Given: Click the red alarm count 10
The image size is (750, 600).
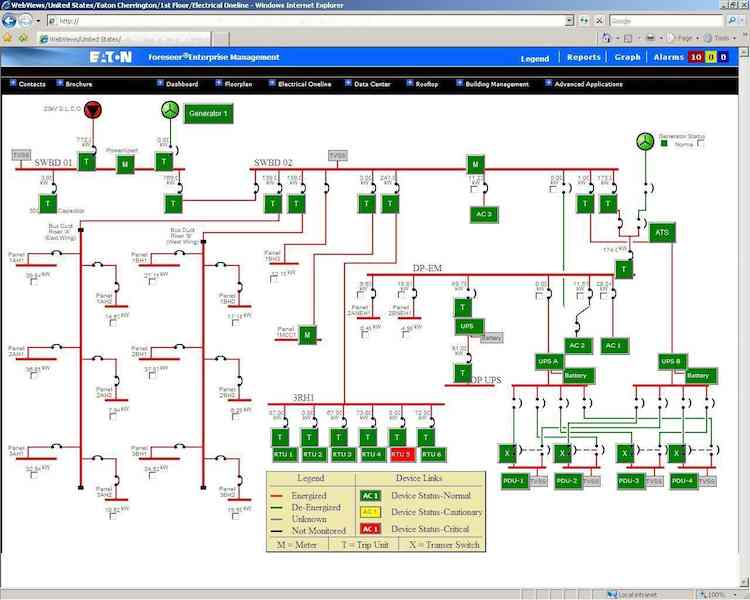Looking at the screenshot, I should pos(696,57).
